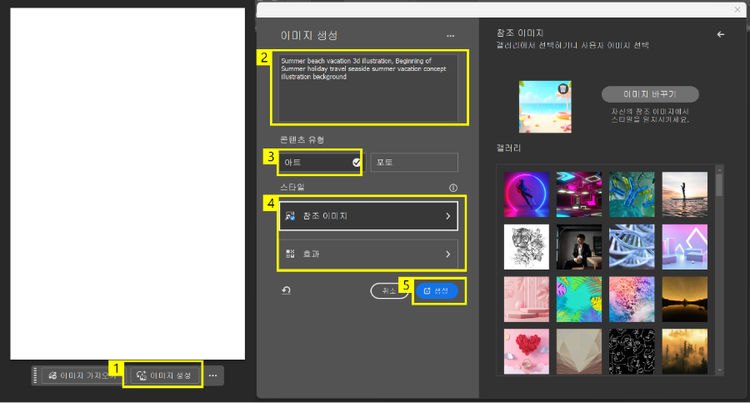This screenshot has height=403, width=750.
Task: Select the colorful tropical leaves gallery image
Action: pyautogui.click(x=579, y=299)
